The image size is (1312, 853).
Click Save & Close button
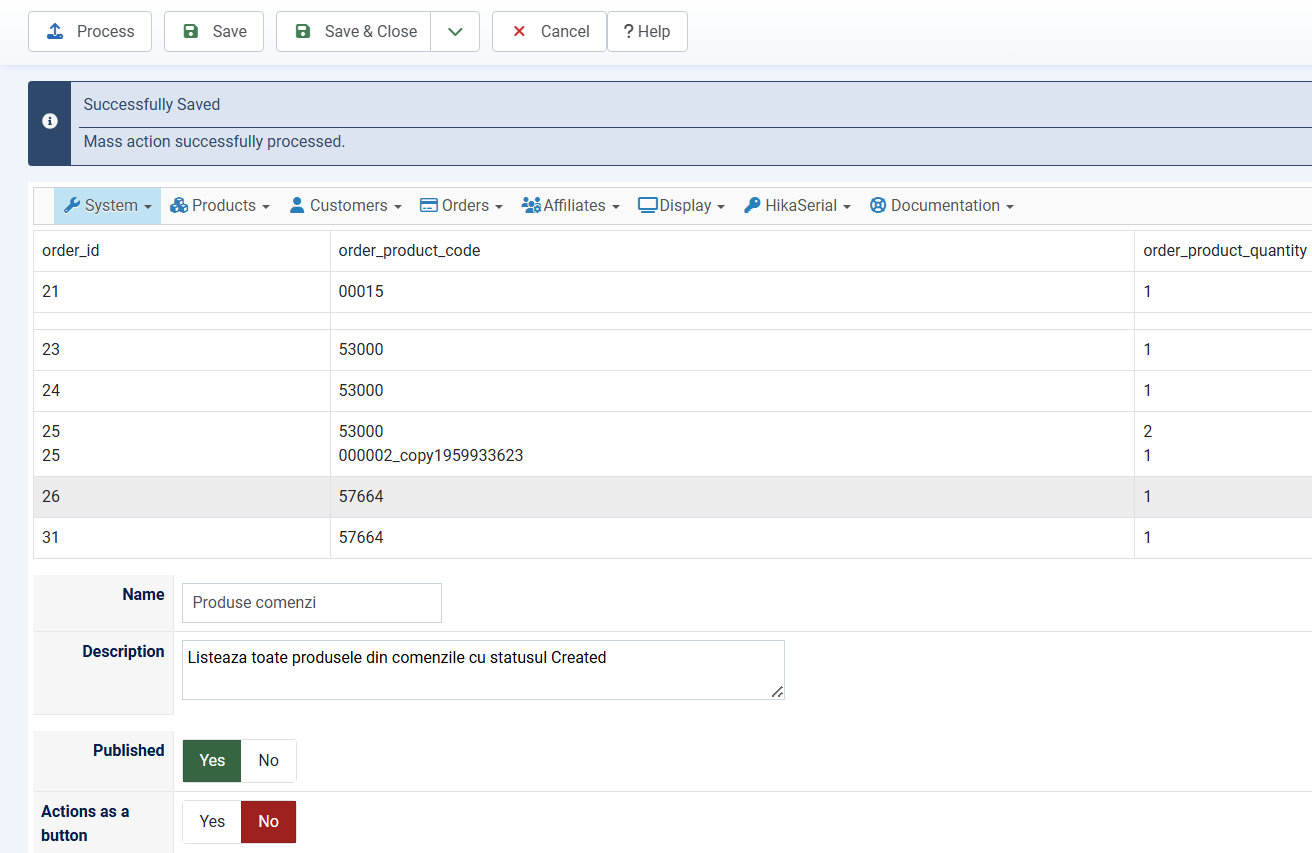[x=354, y=32]
